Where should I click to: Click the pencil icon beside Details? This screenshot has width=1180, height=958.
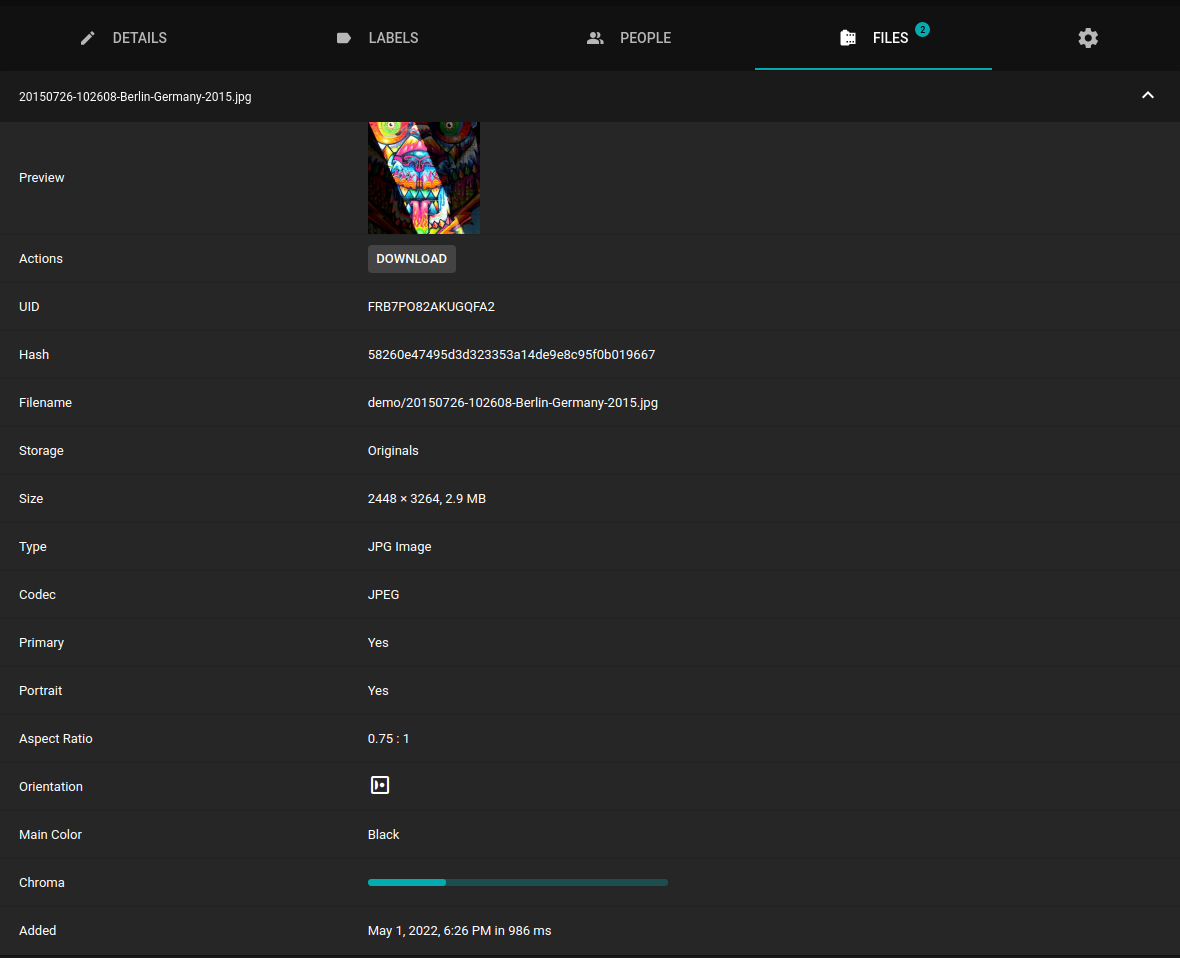[x=88, y=38]
